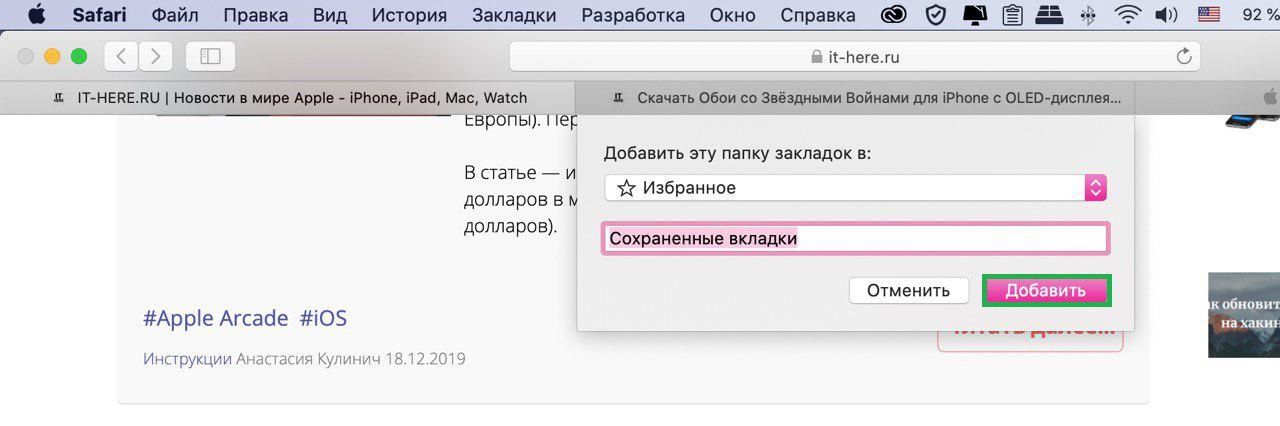Viewport: 1280px width, 426px height.
Task: Toggle the sidebar button in the toolbar
Action: coord(210,57)
